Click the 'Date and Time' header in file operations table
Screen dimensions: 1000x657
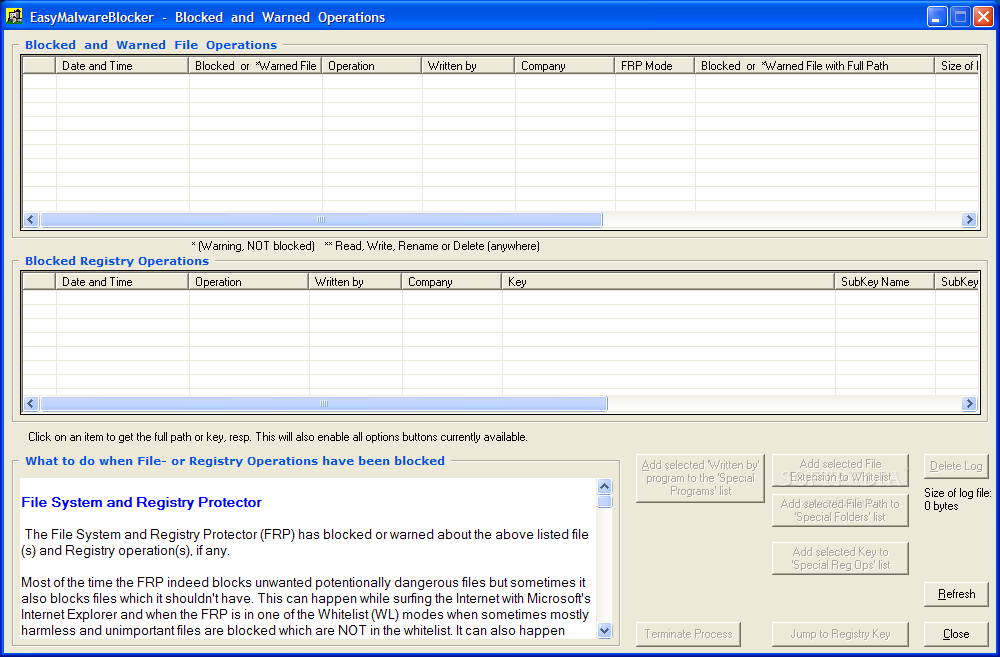[x=122, y=65]
